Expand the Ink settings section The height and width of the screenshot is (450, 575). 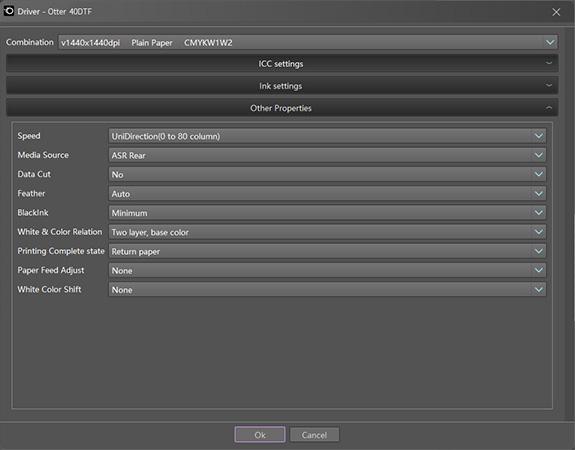282,86
